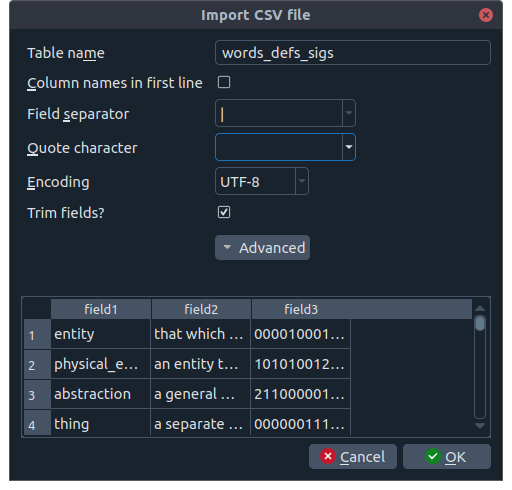The image size is (512, 490).
Task: Enable Column names in first line
Action: pyautogui.click(x=224, y=82)
